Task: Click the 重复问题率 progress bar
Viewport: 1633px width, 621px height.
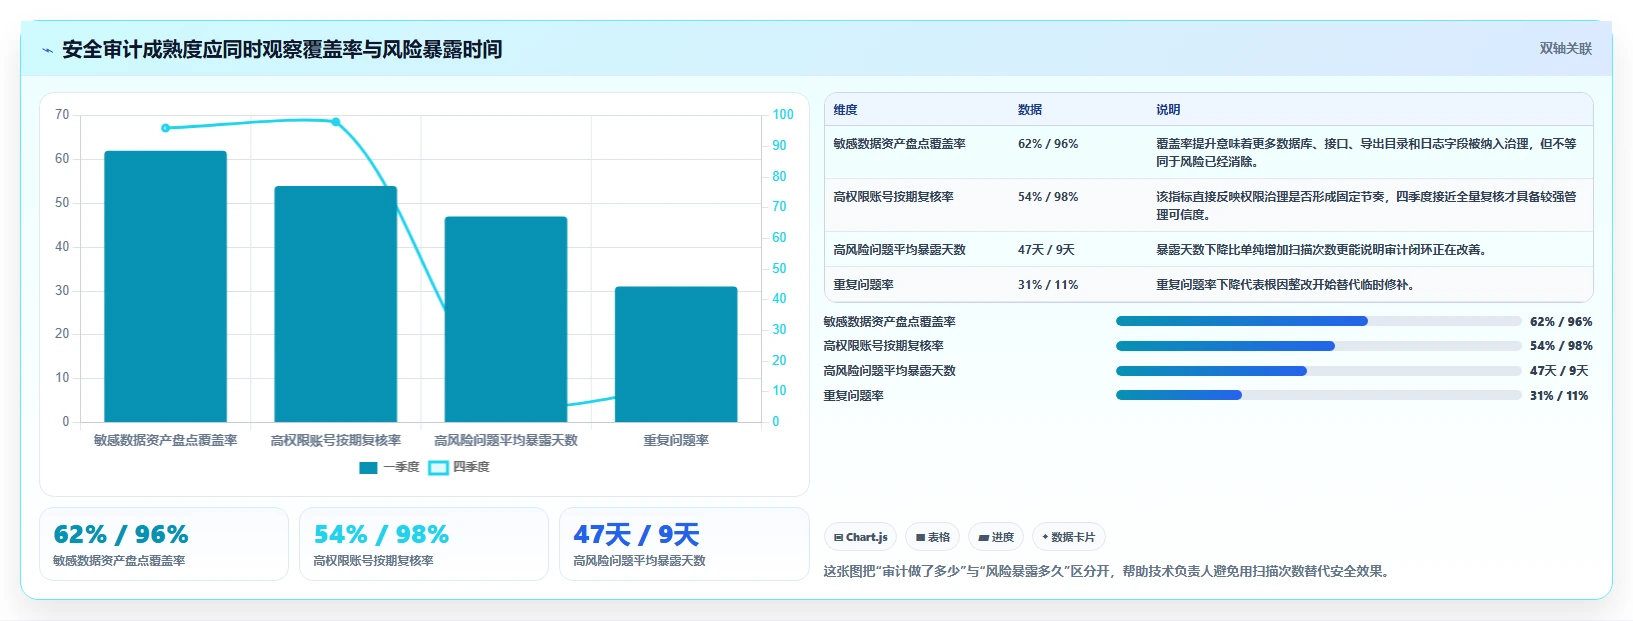Action: (x=1318, y=395)
